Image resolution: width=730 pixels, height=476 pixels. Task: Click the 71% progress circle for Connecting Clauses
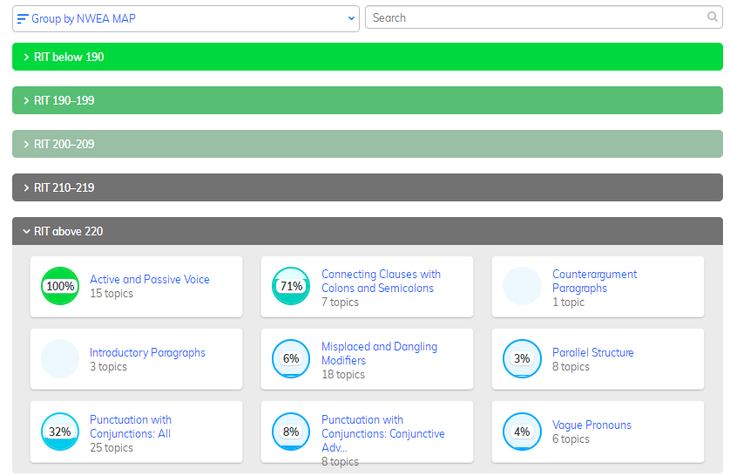pos(291,286)
